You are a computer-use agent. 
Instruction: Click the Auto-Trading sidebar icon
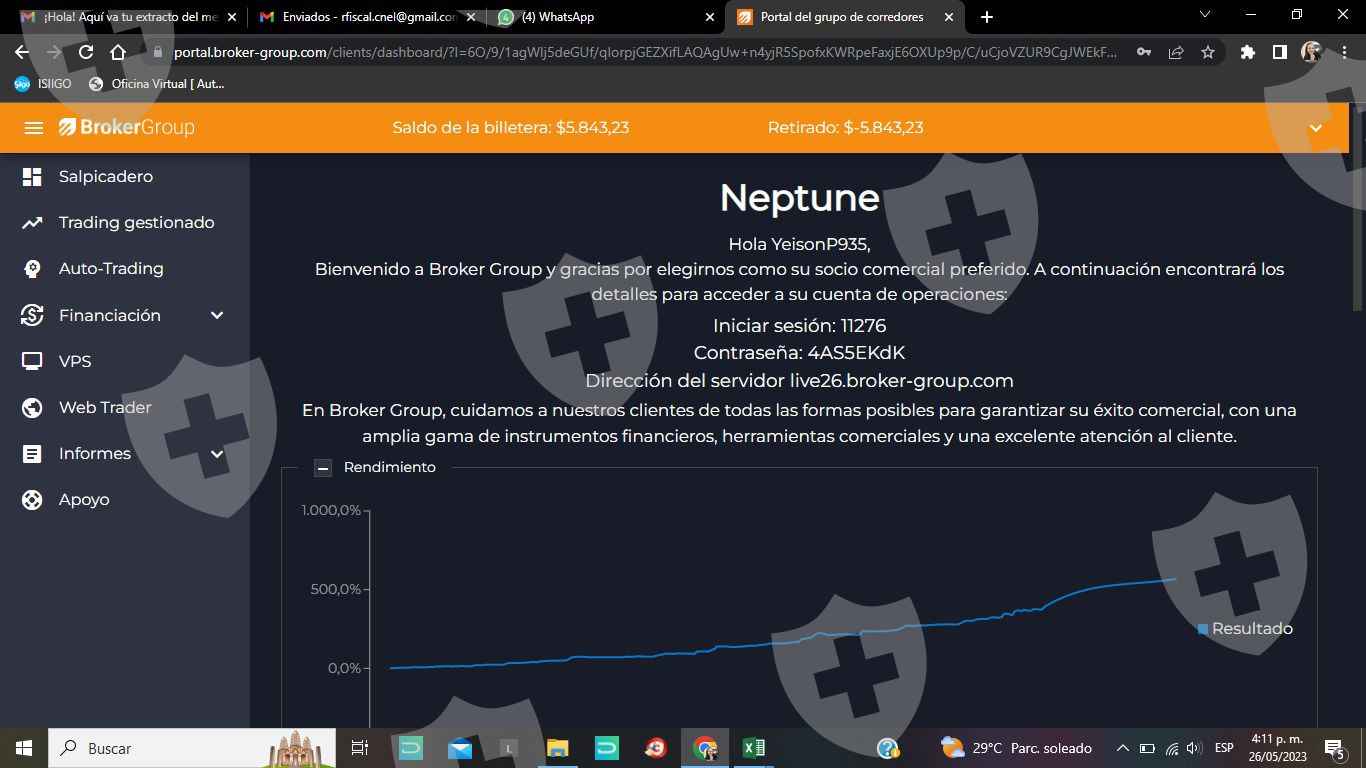click(x=32, y=269)
